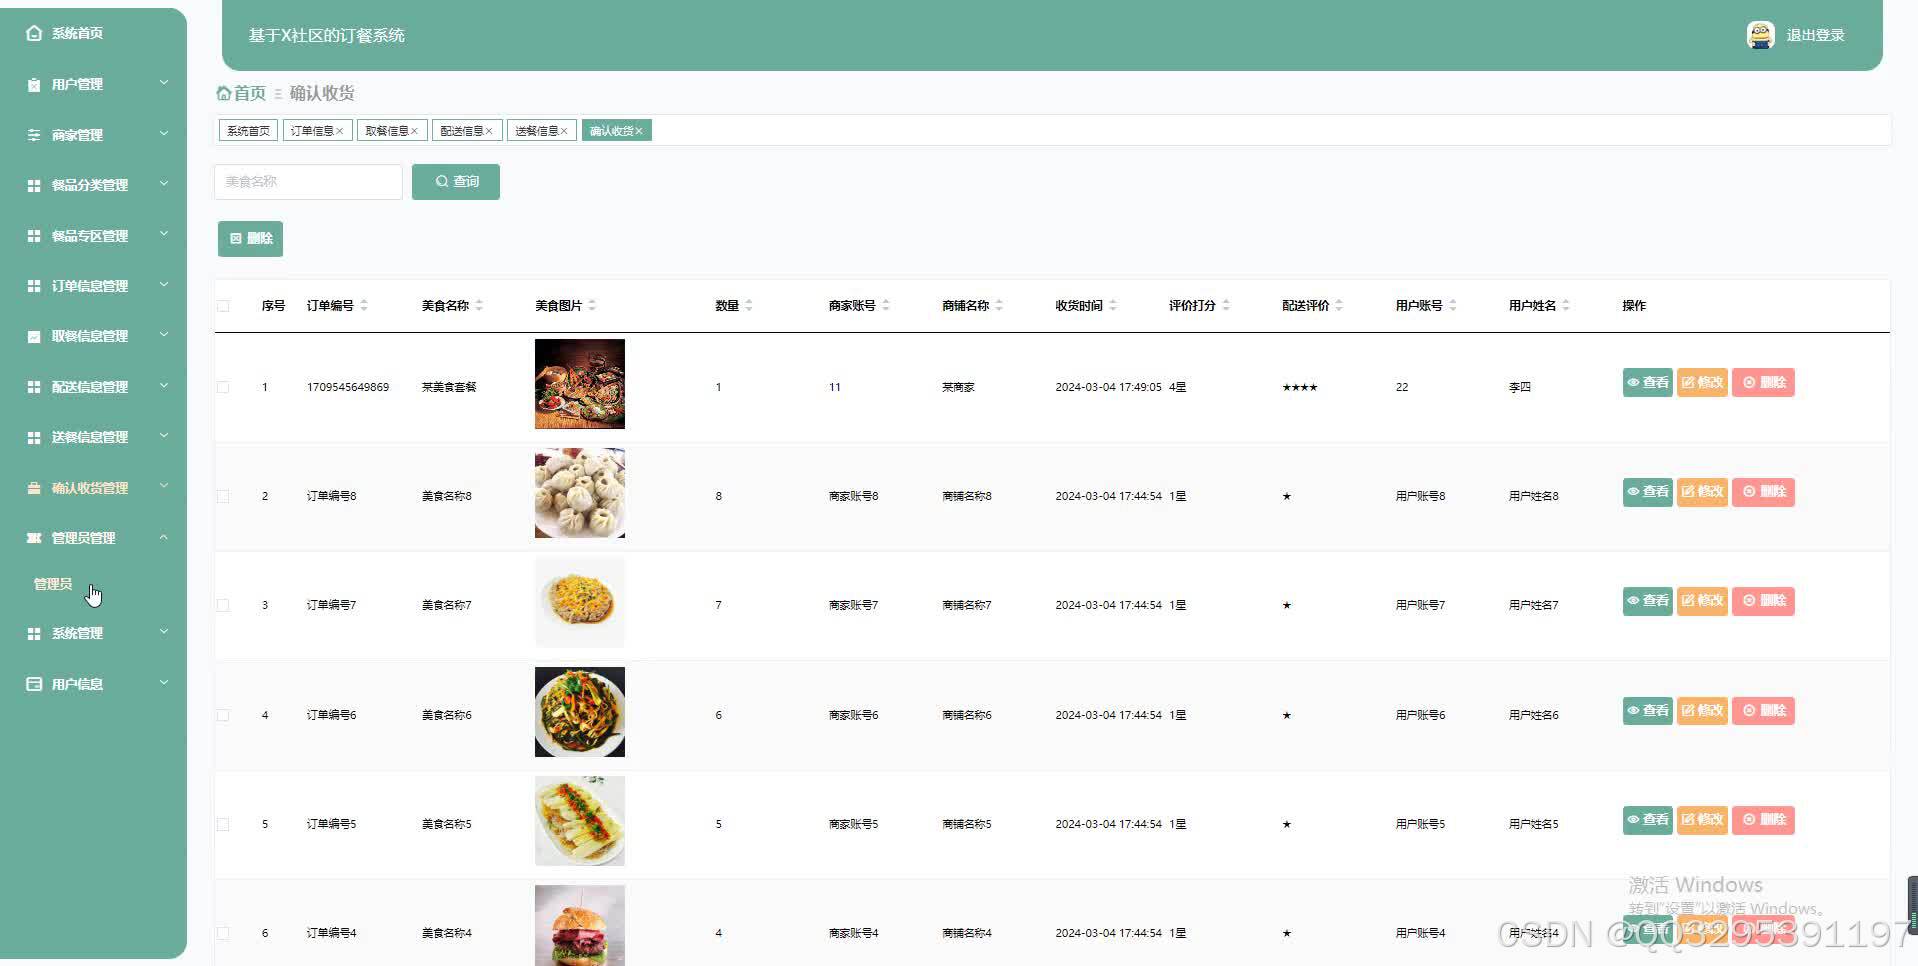Click 查看 for order 1709545649869
Image resolution: width=1918 pixels, height=966 pixels.
[1647, 383]
